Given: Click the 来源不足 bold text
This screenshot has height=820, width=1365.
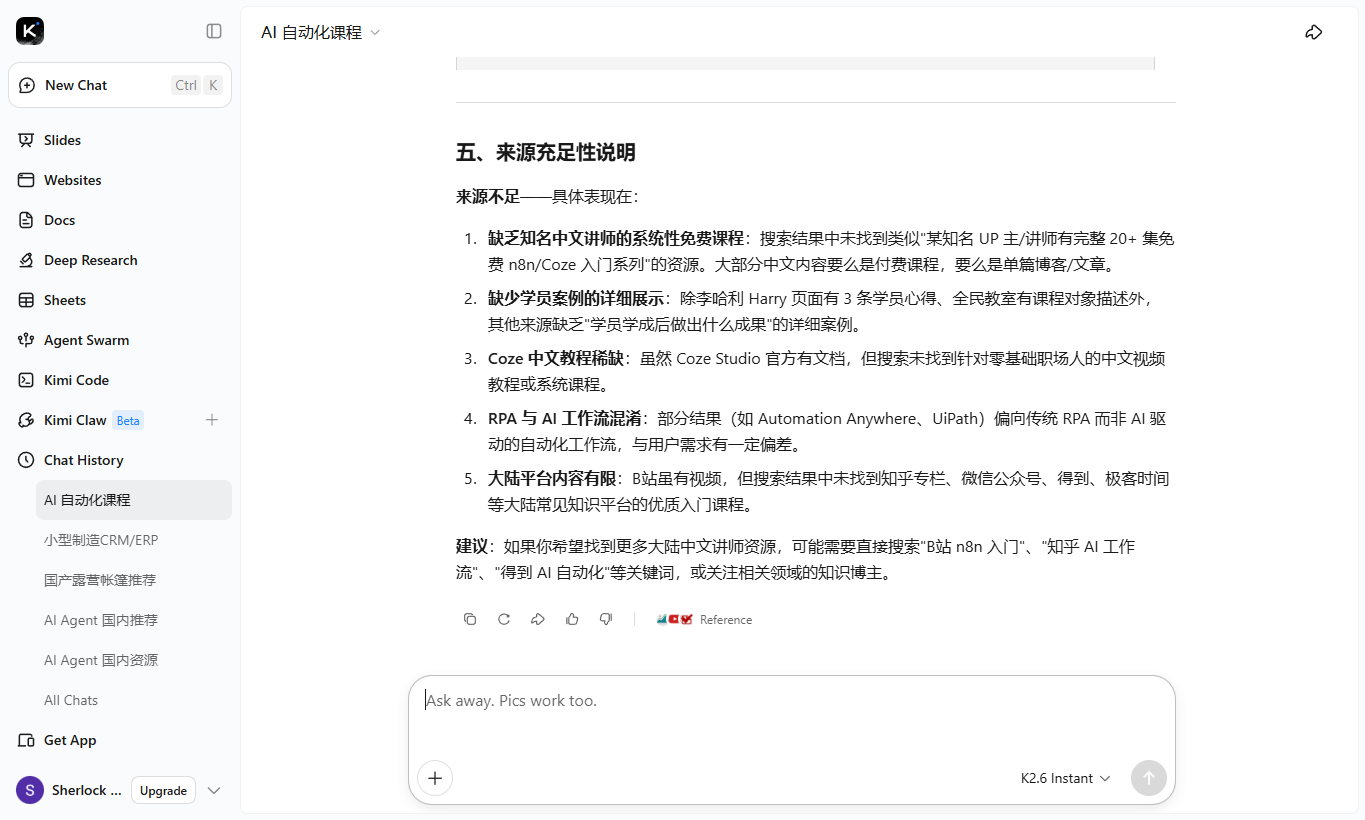Looking at the screenshot, I should tap(488, 196).
